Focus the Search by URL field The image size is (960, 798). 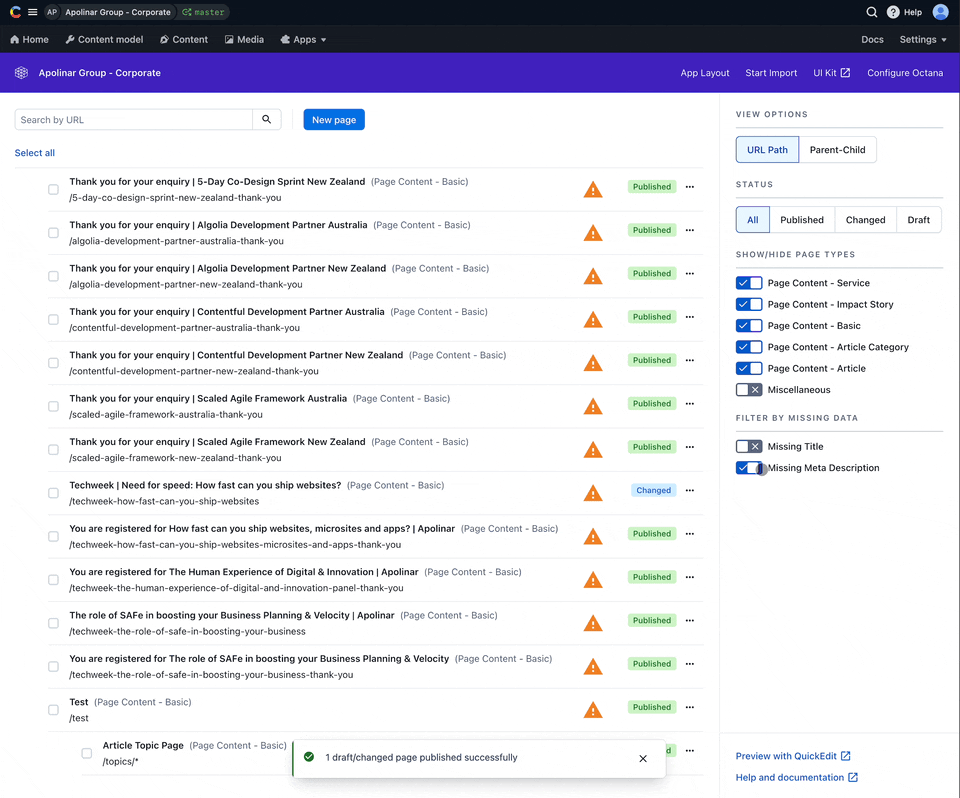[x=133, y=119]
